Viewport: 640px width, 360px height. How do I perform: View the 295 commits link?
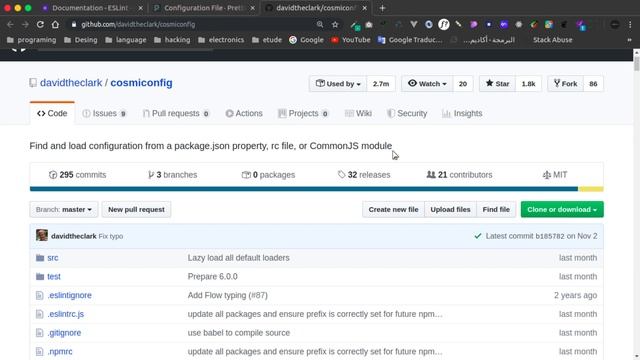click(x=77, y=175)
